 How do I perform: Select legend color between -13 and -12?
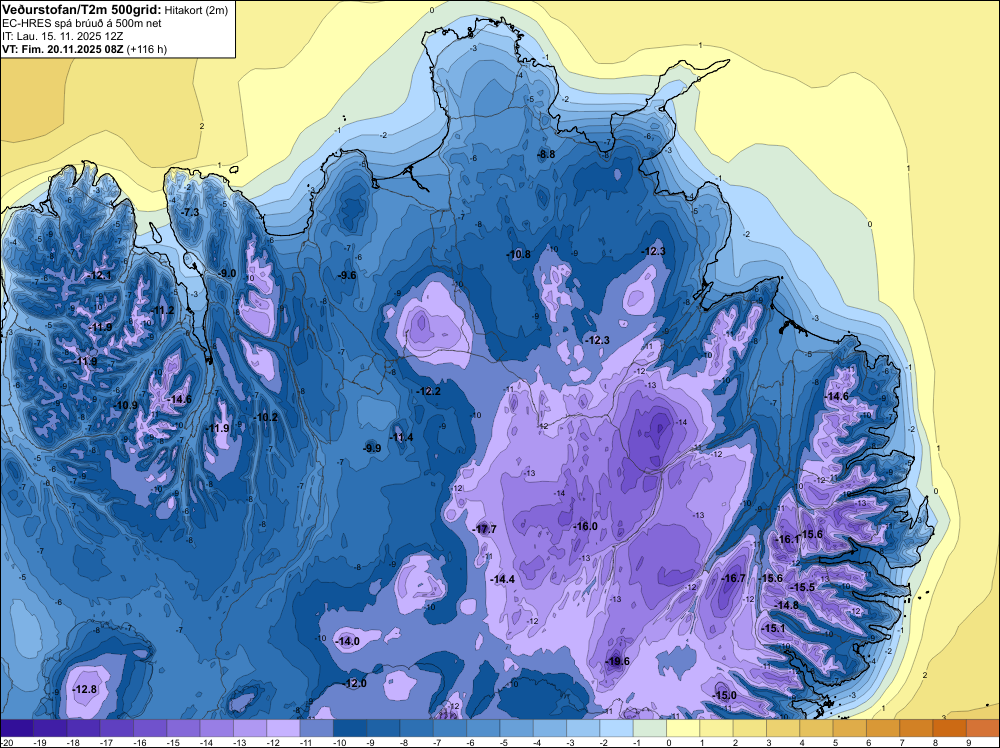249,728
